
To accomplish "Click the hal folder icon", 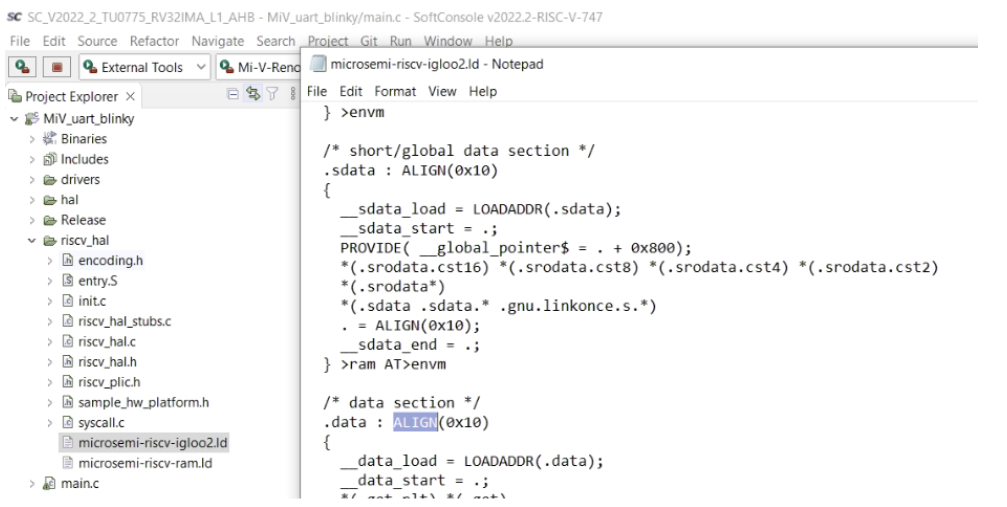I will pyautogui.click(x=49, y=200).
